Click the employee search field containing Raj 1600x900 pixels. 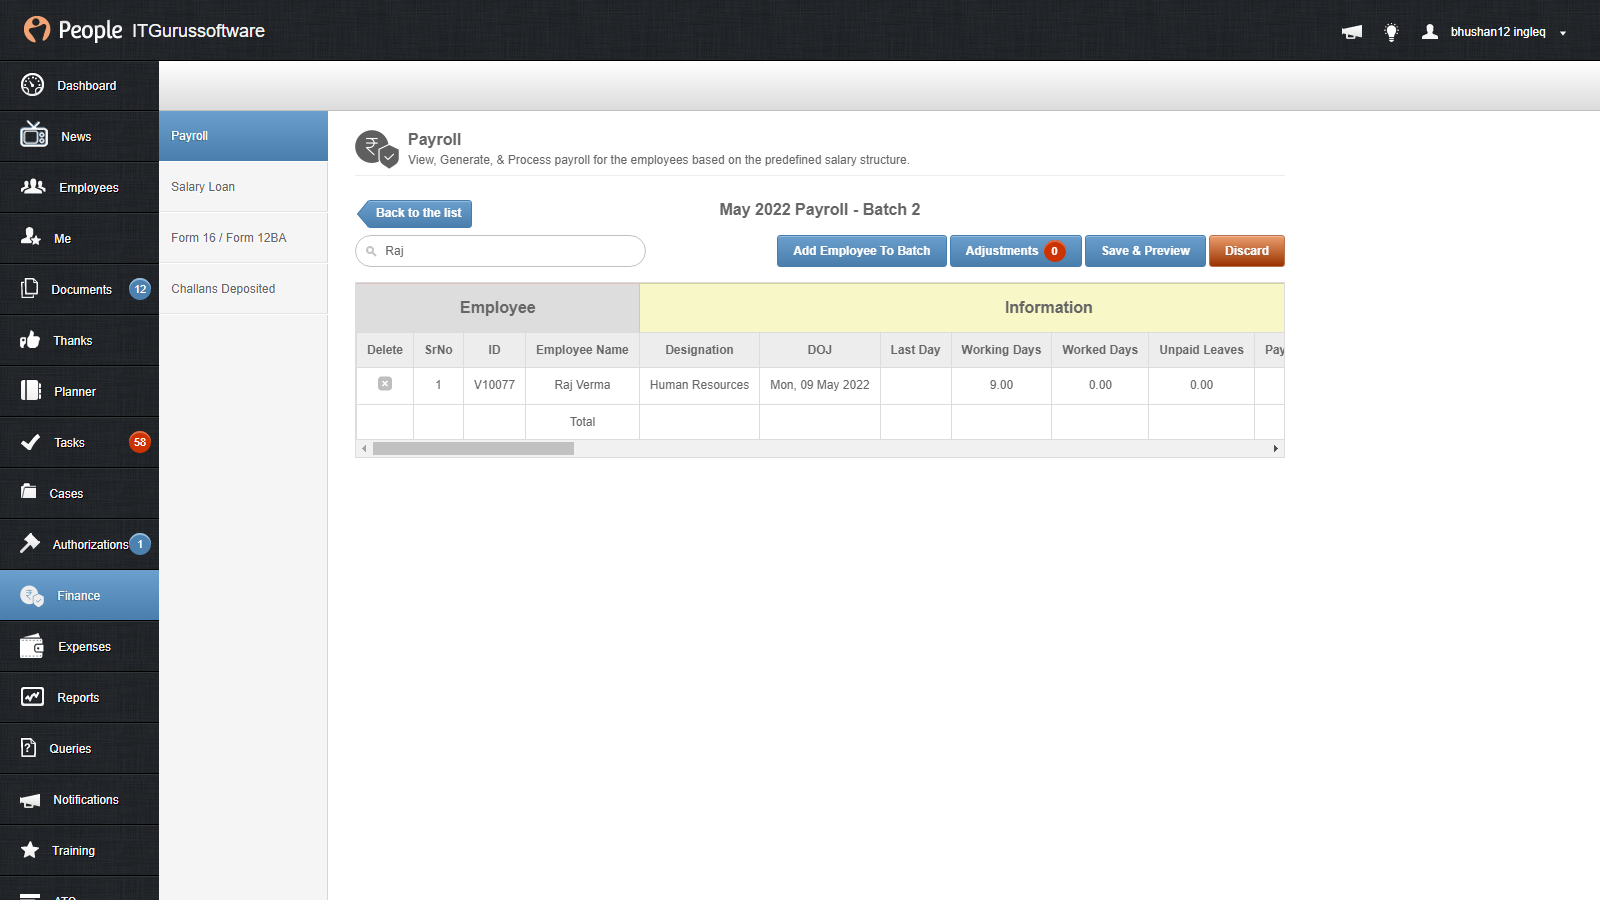[x=500, y=251]
